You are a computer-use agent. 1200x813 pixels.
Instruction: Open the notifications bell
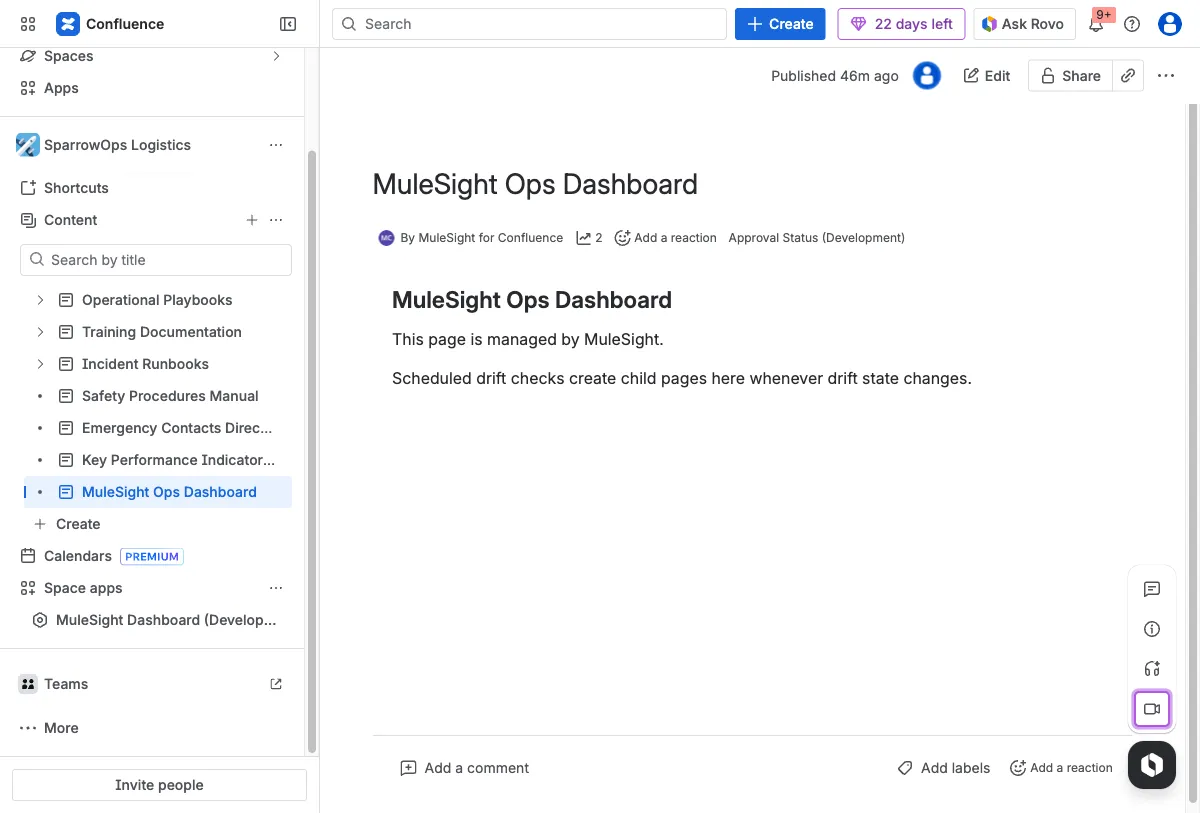pos(1096,24)
